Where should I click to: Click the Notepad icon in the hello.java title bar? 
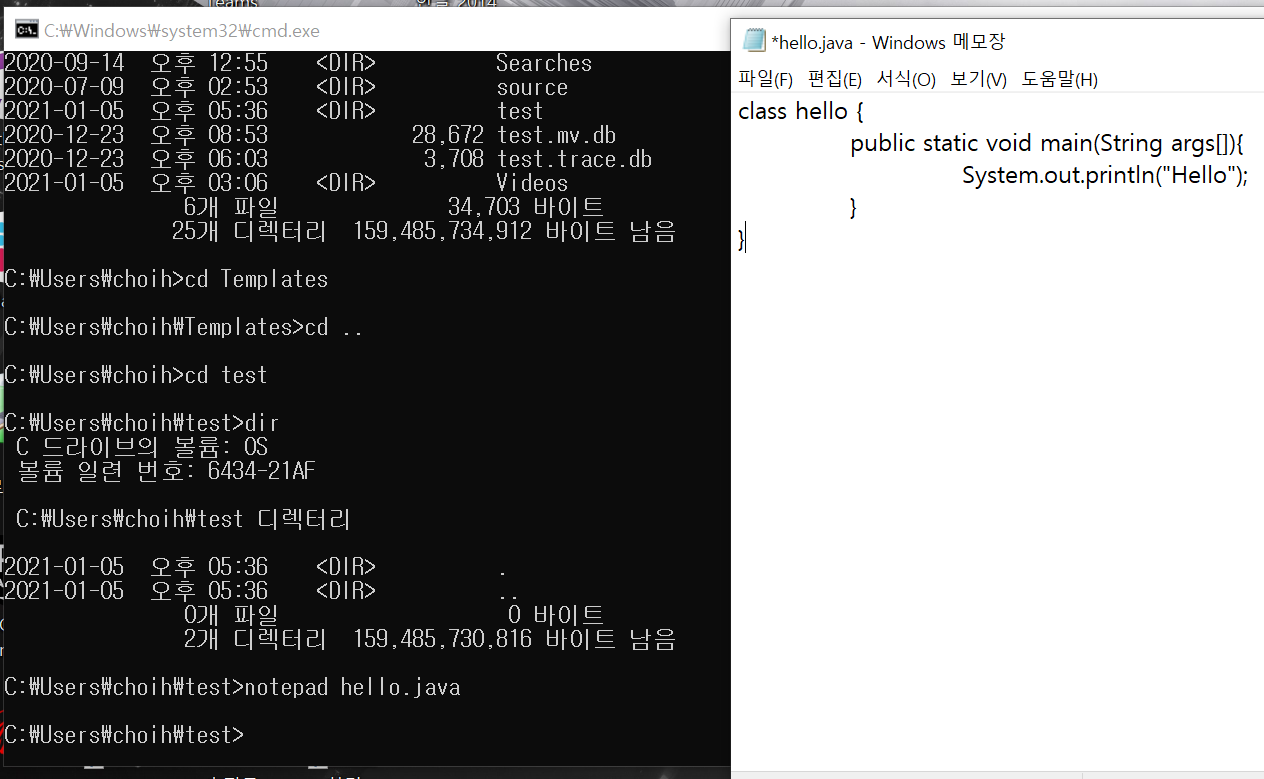tap(754, 42)
